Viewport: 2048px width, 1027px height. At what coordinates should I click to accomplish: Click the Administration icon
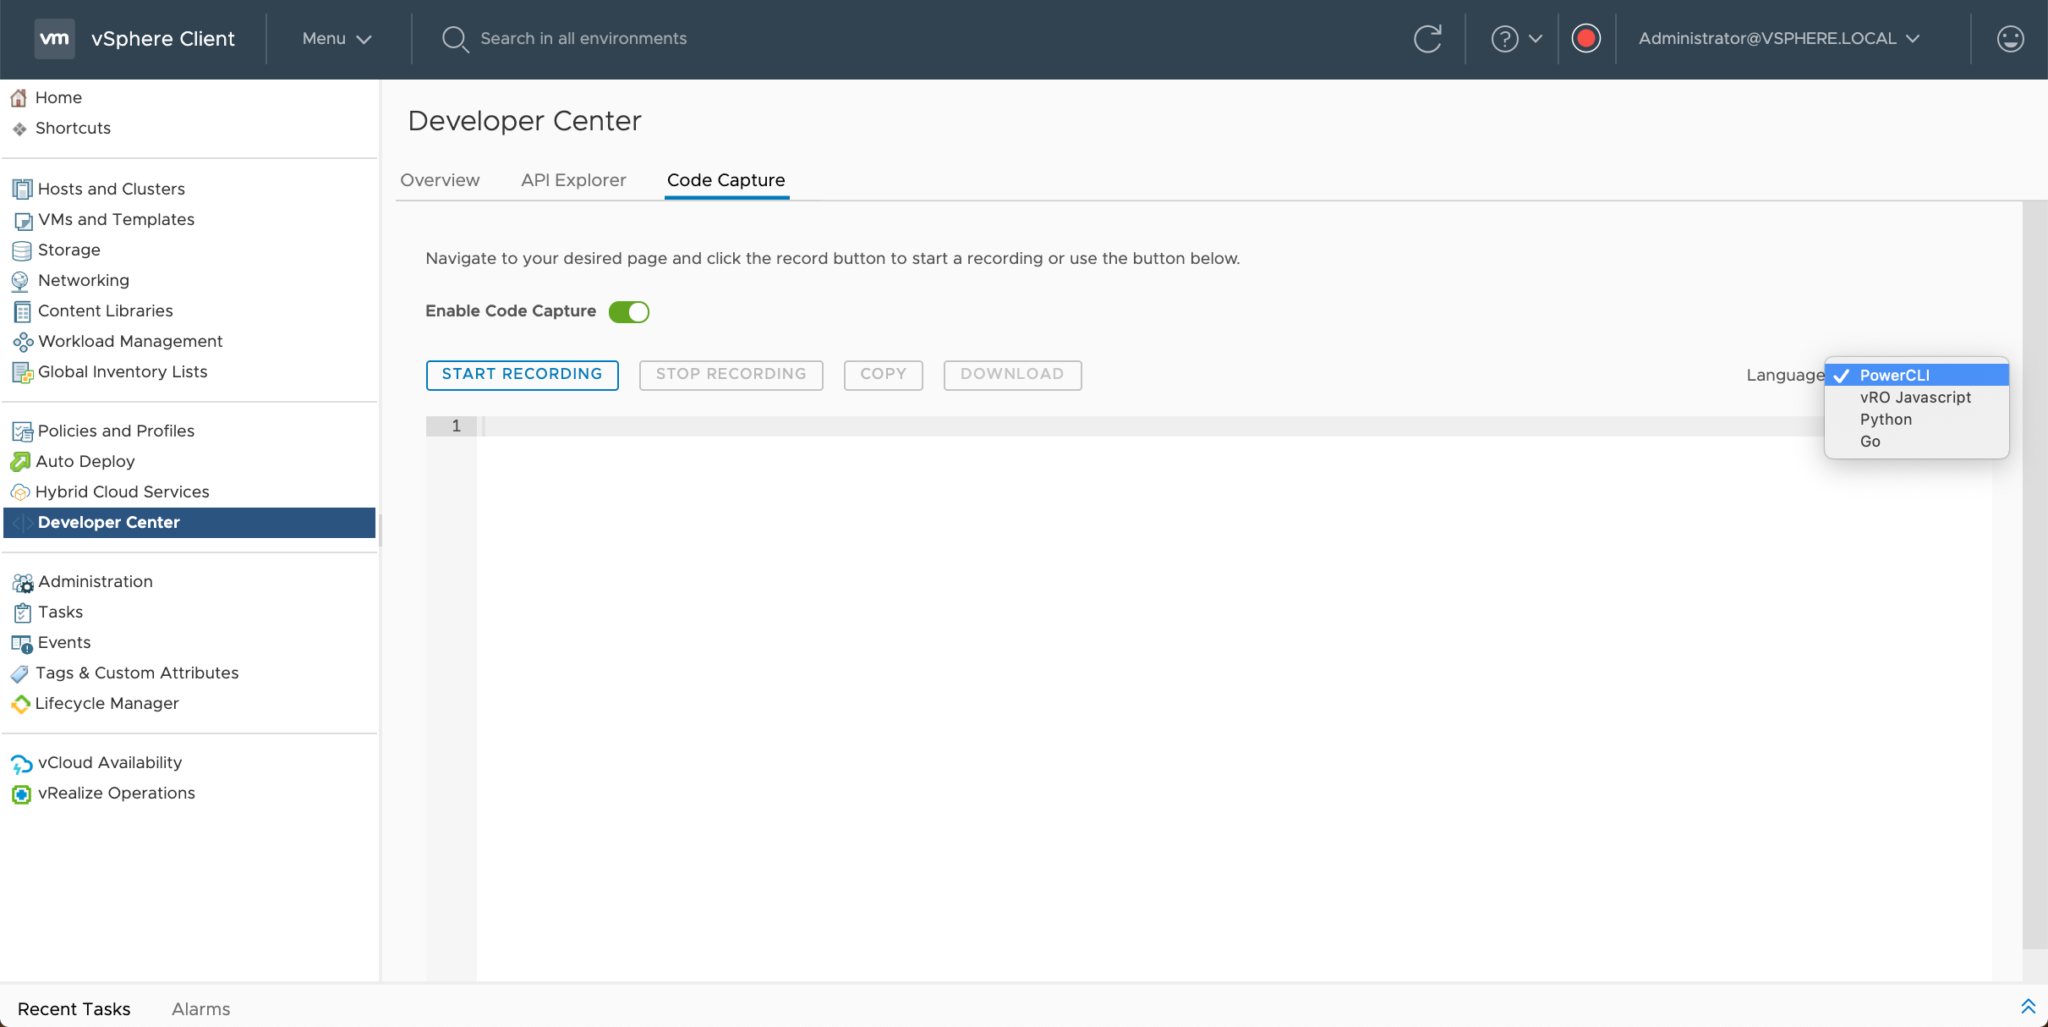click(x=23, y=583)
